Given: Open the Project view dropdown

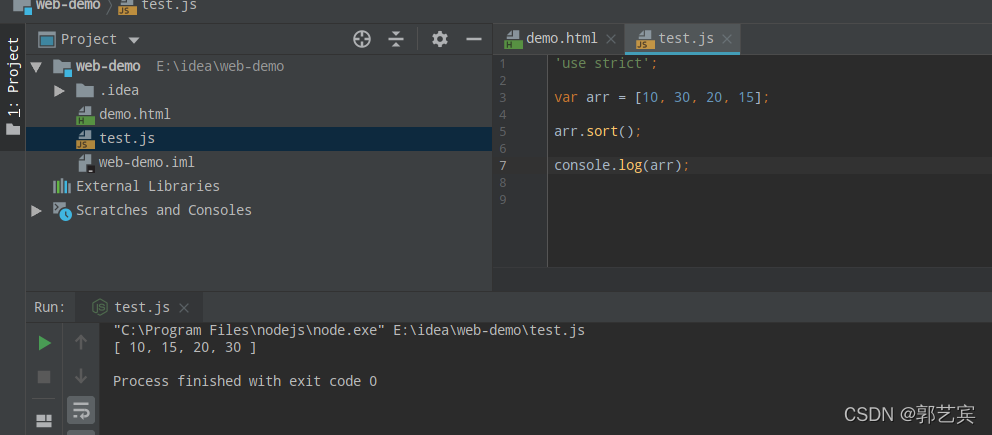Looking at the screenshot, I should point(133,40).
